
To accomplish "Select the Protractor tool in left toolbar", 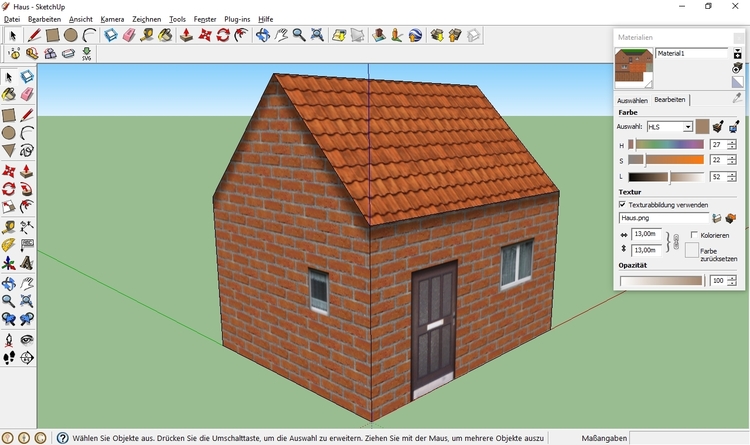I will pos(9,245).
